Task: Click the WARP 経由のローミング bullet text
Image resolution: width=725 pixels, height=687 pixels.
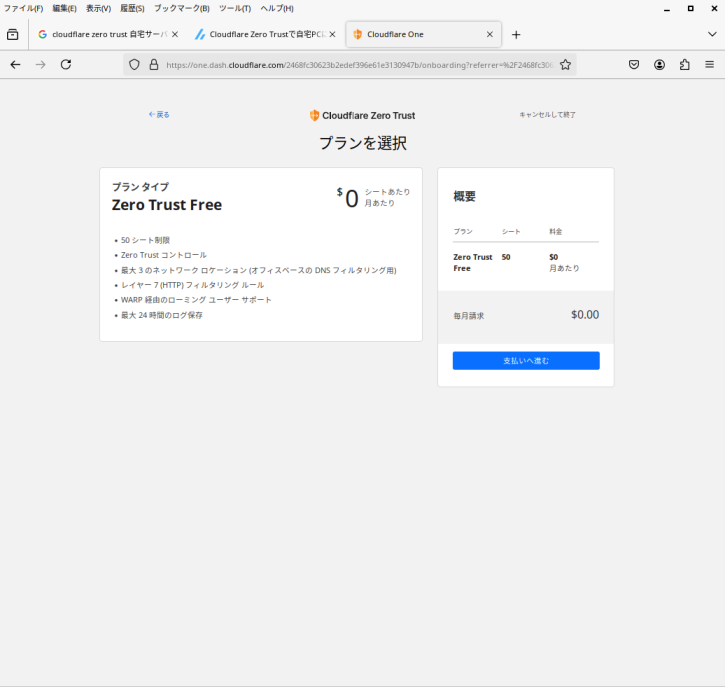Action: point(196,300)
